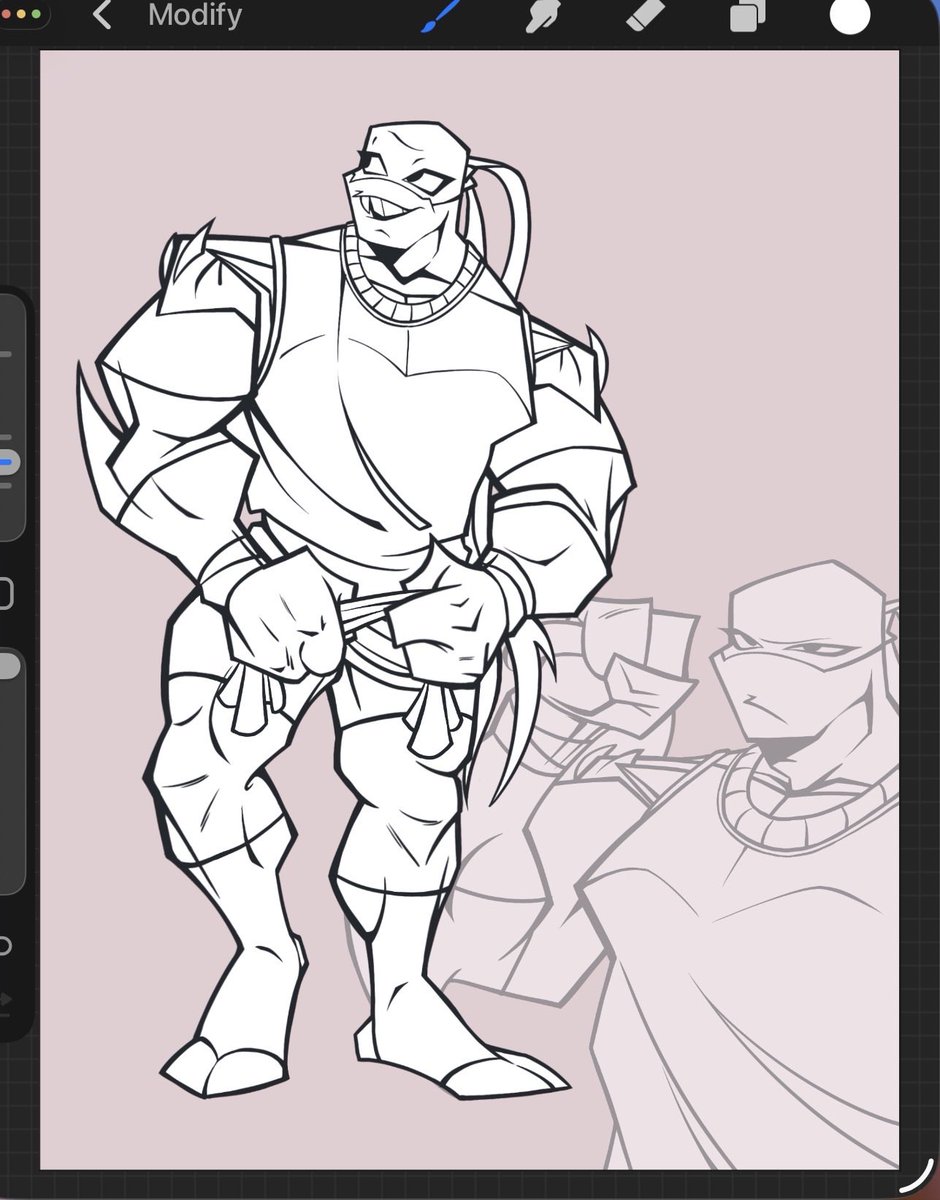This screenshot has width=940, height=1200.
Task: Open the white active color picker
Action: pos(850,14)
